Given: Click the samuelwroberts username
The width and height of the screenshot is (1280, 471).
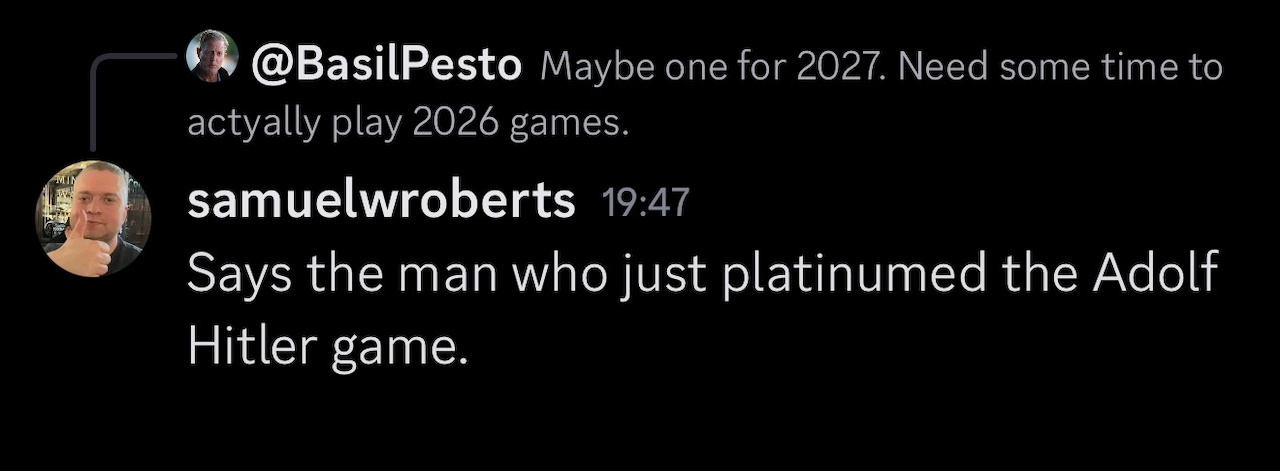Looking at the screenshot, I should tap(381, 202).
